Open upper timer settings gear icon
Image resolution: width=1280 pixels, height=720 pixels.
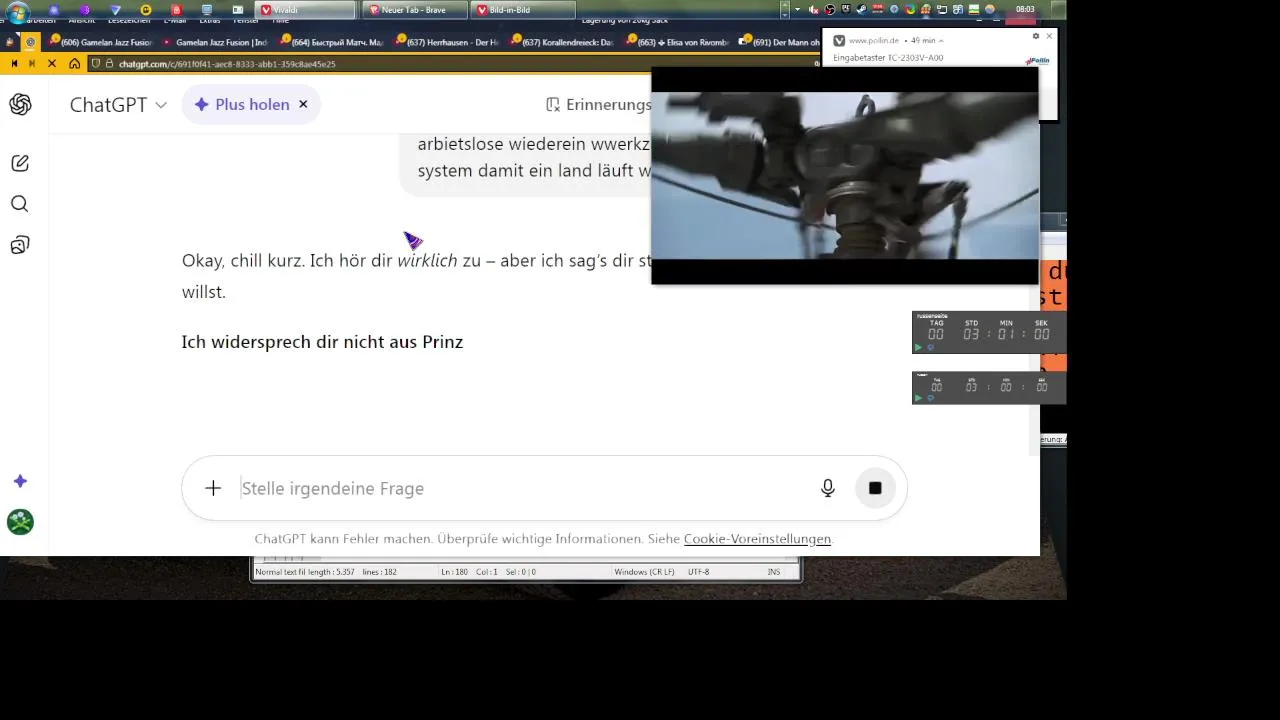click(930, 347)
